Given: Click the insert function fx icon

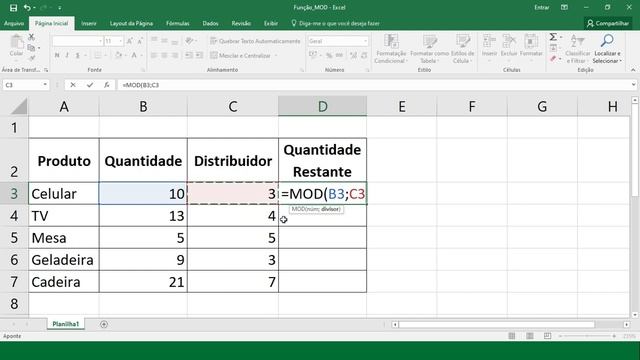Looking at the screenshot, I should pos(107,85).
